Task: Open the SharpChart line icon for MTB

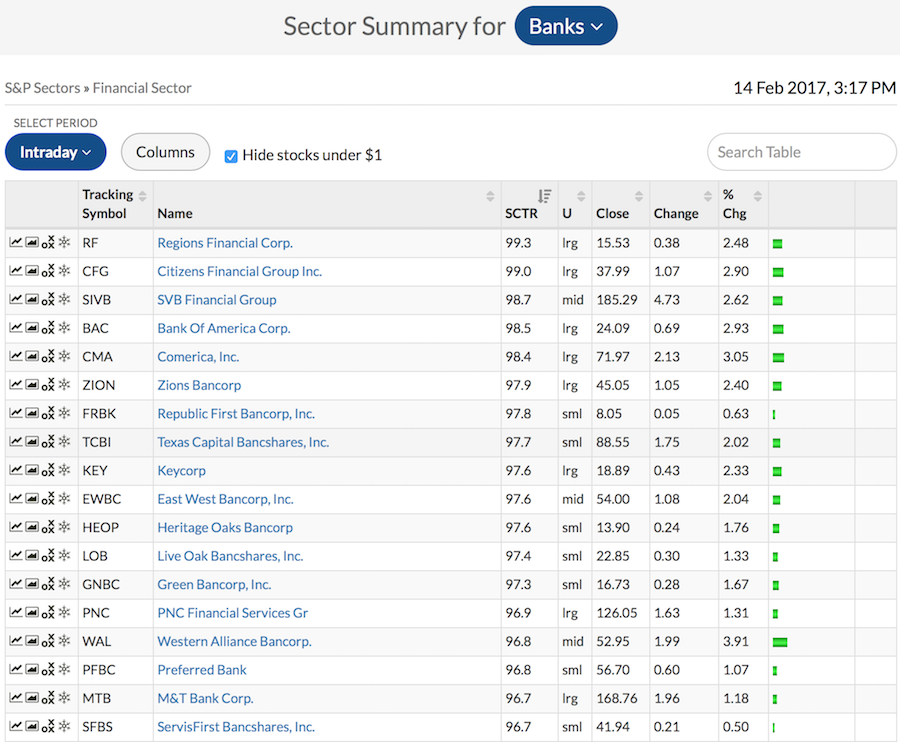Action: click(x=15, y=698)
